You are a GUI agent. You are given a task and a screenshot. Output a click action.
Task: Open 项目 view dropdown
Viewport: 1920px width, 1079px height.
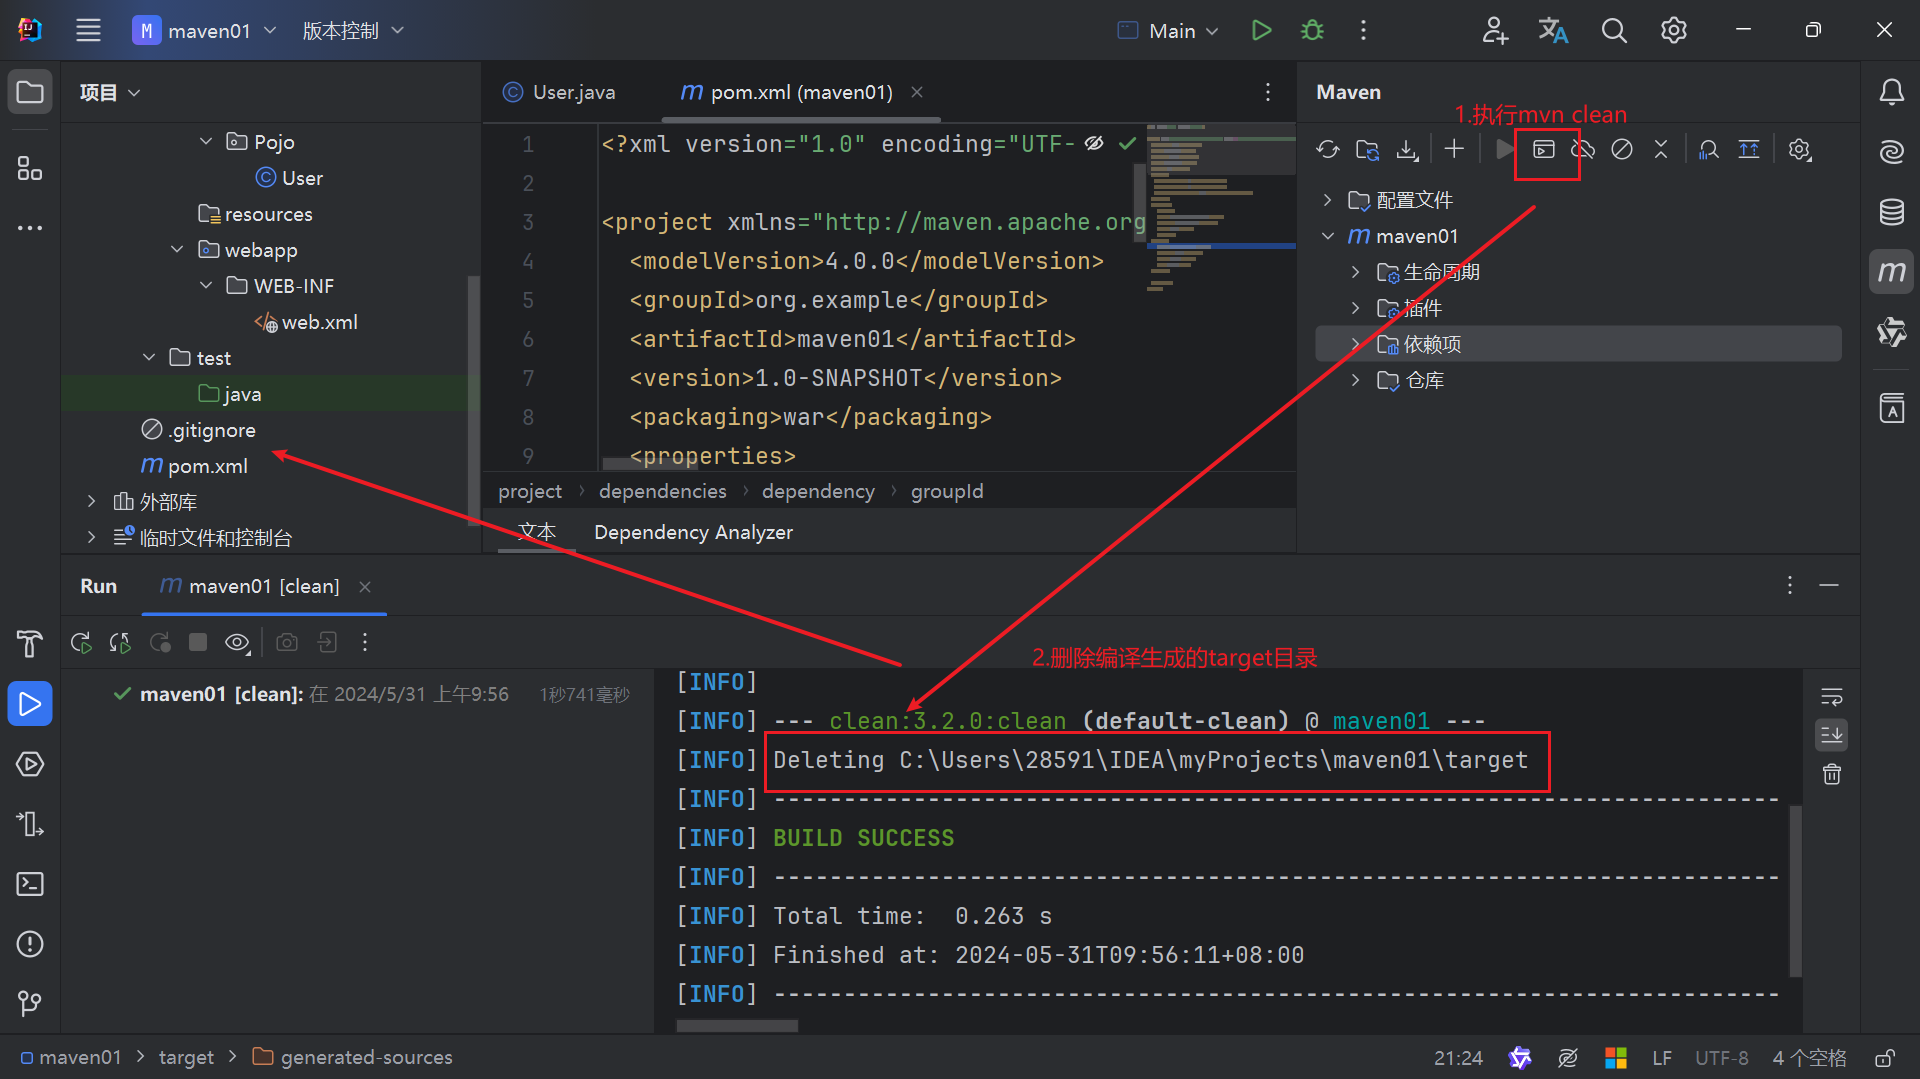[110, 92]
